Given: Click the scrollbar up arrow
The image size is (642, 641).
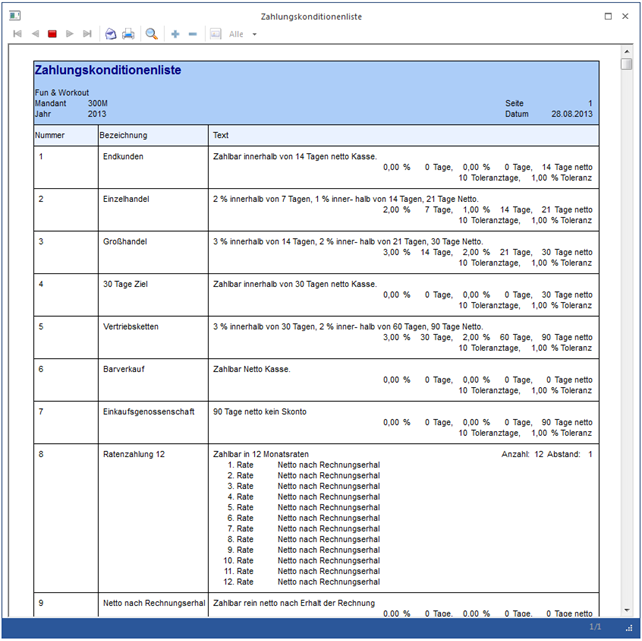Looking at the screenshot, I should [x=626, y=50].
